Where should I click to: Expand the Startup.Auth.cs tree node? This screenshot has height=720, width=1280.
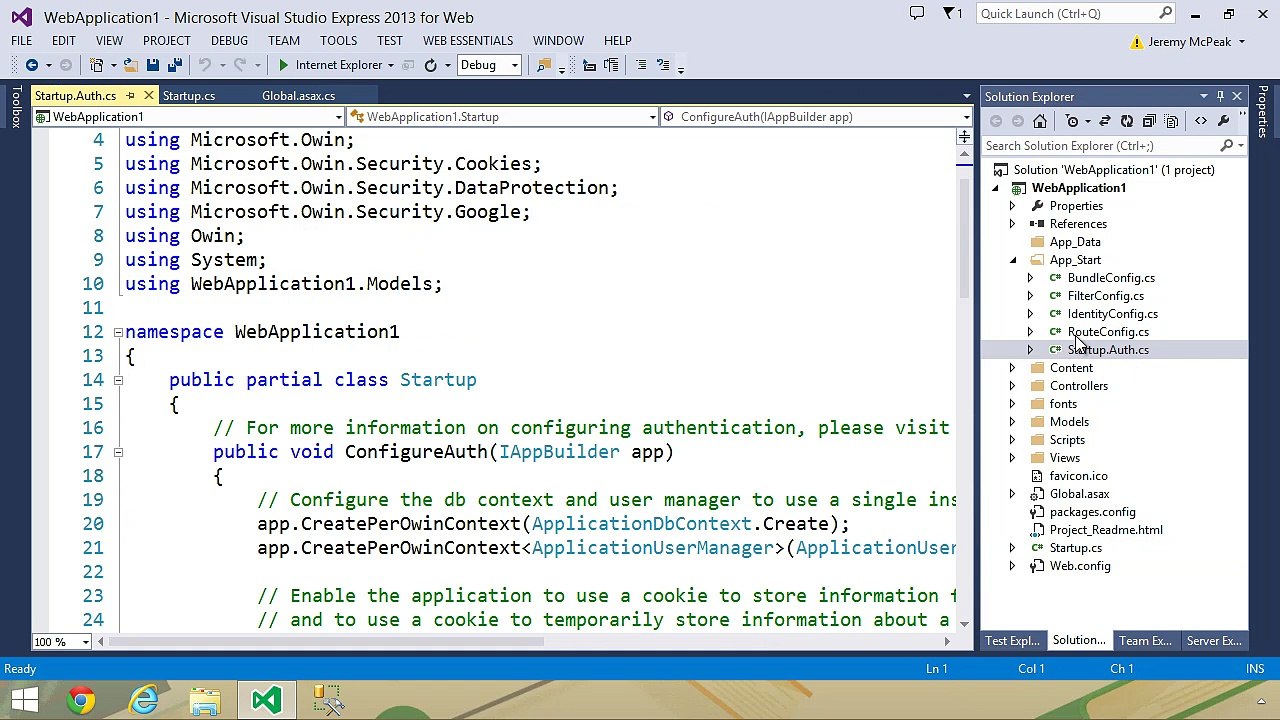(1030, 350)
